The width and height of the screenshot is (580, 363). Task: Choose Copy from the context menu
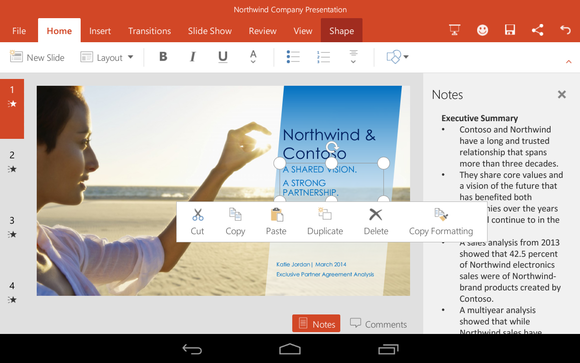pos(235,222)
